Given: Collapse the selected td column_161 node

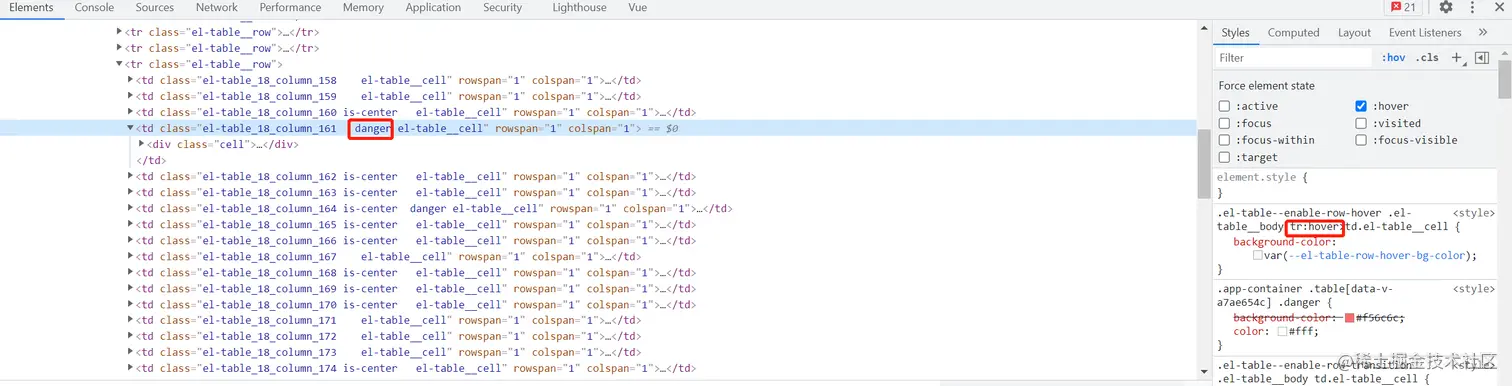Looking at the screenshot, I should 130,128.
